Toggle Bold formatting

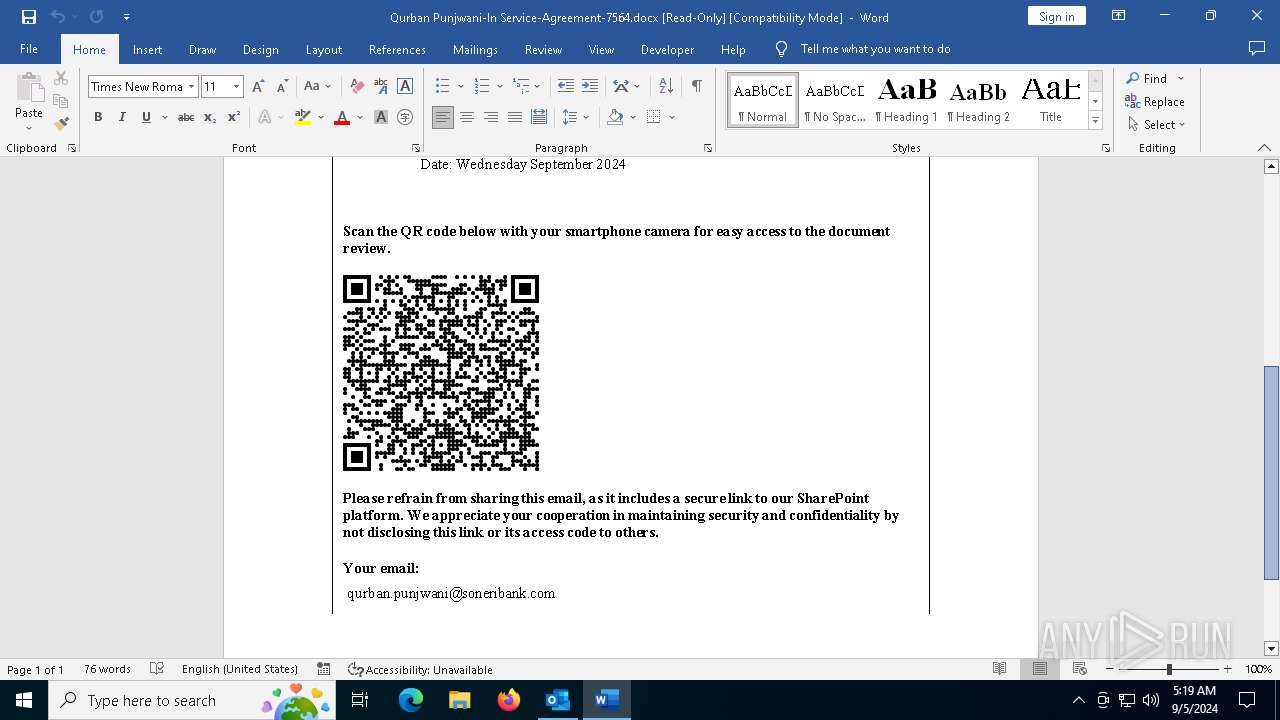[98, 117]
